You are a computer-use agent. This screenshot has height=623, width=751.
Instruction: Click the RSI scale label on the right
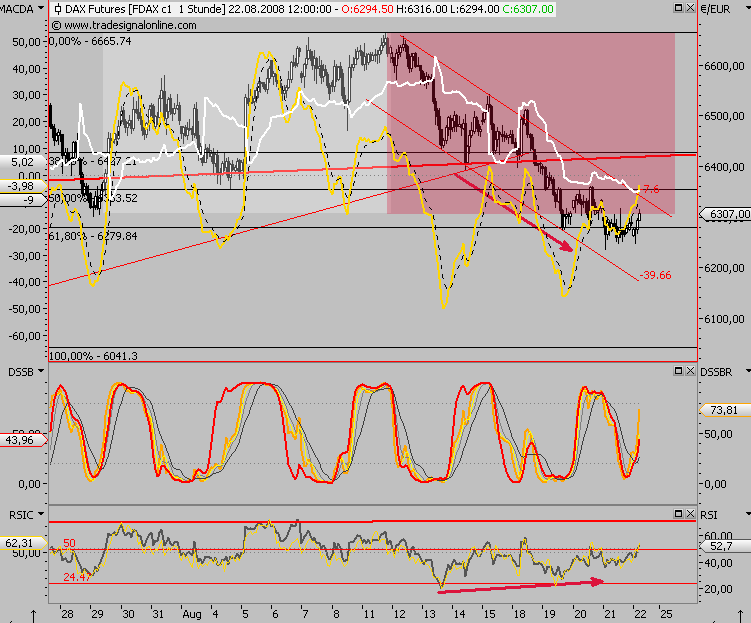[709, 515]
